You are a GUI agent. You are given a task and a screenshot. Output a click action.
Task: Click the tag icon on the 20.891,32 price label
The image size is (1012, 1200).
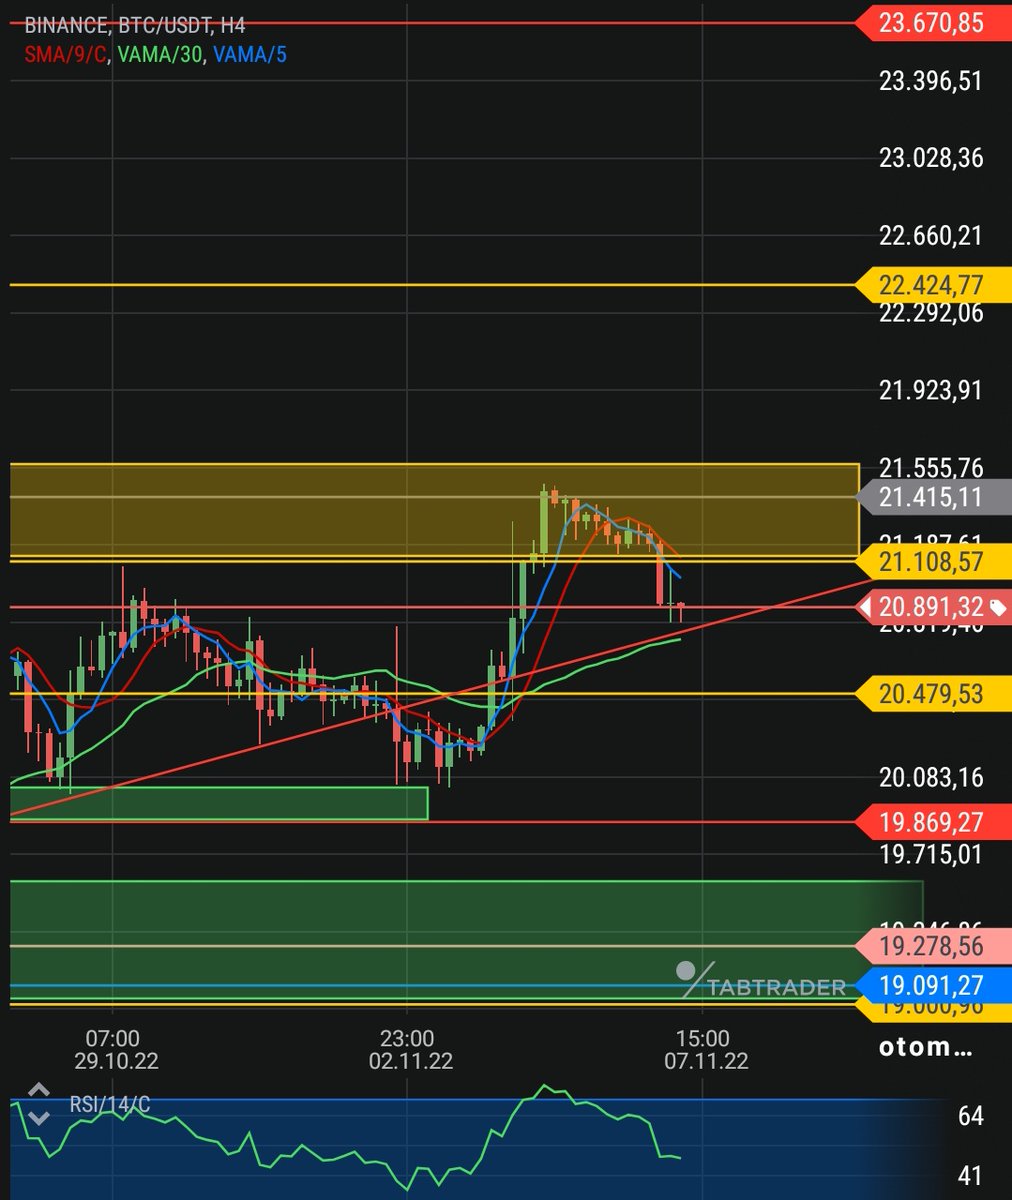click(x=997, y=607)
